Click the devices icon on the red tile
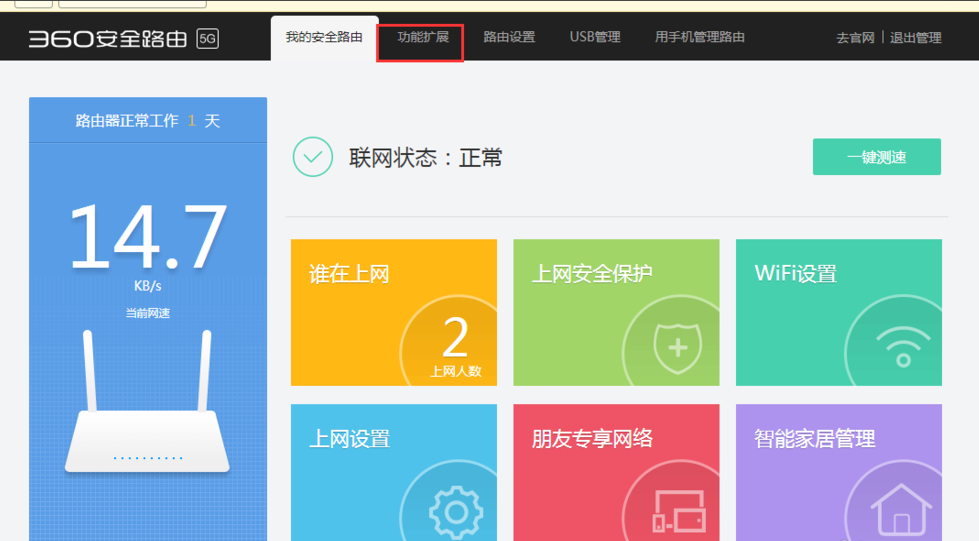The width and height of the screenshot is (979, 541). click(x=679, y=512)
